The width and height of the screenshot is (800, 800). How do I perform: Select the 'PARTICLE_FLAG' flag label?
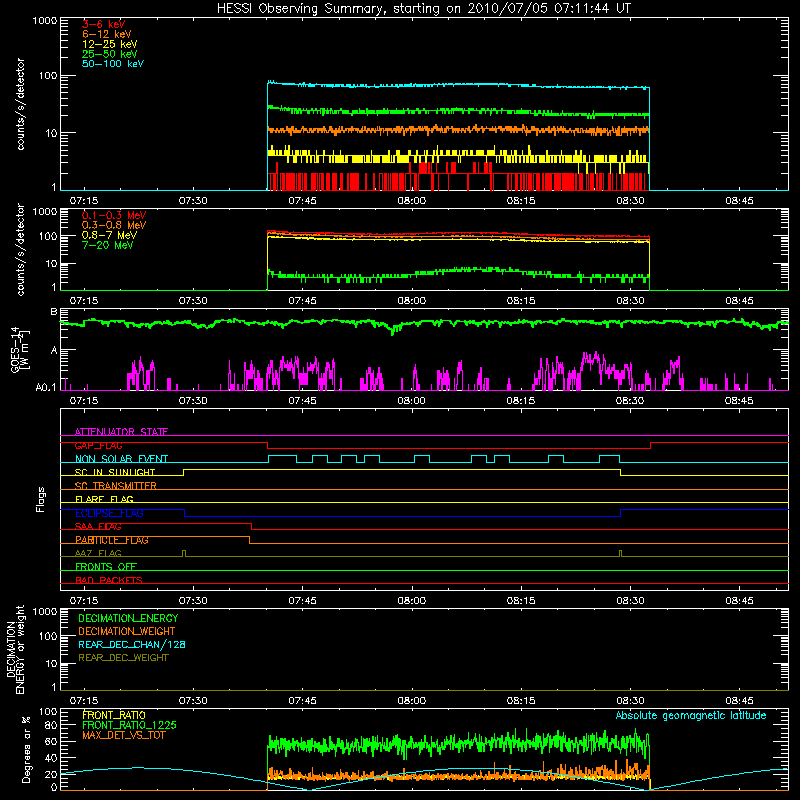pos(112,540)
